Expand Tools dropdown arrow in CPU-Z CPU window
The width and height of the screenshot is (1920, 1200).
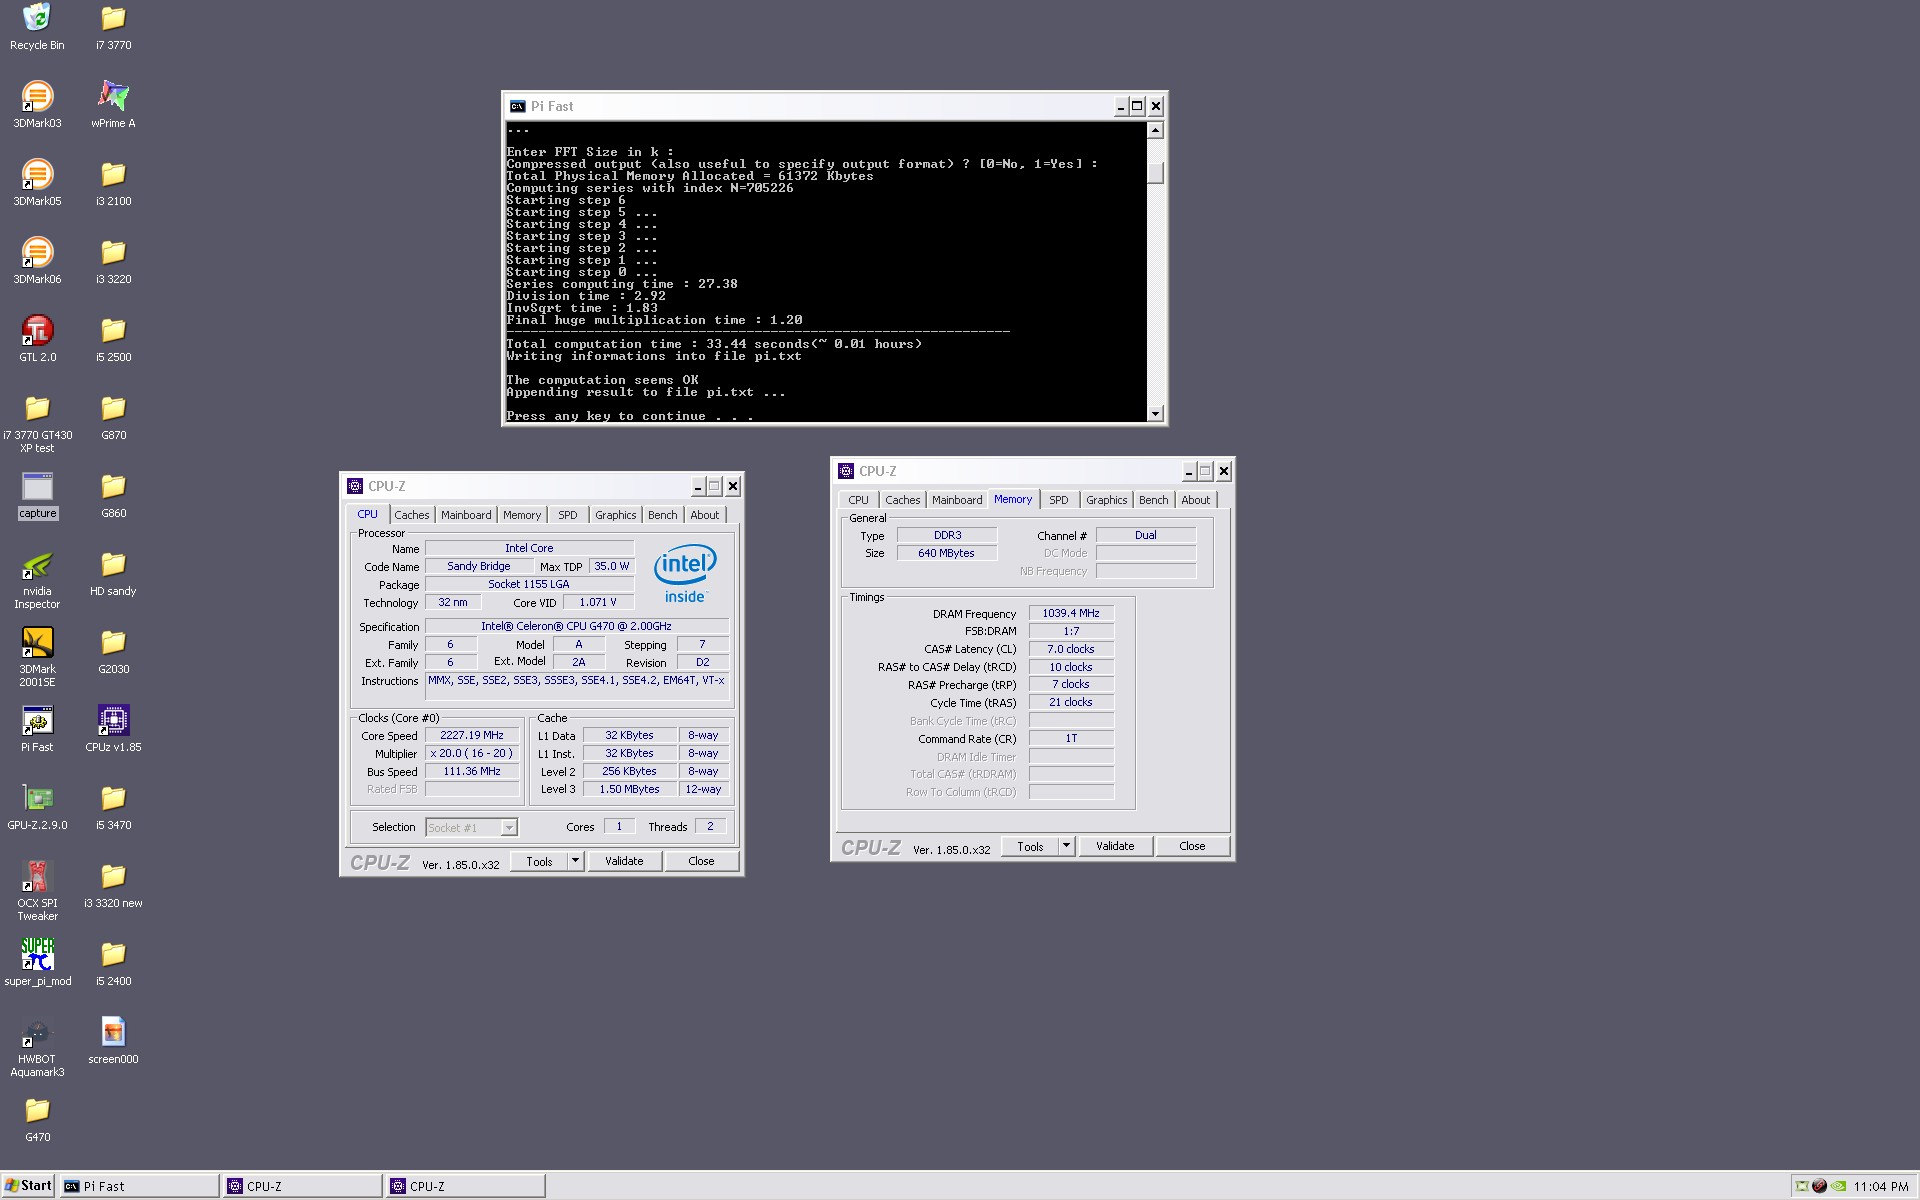pyautogui.click(x=575, y=861)
